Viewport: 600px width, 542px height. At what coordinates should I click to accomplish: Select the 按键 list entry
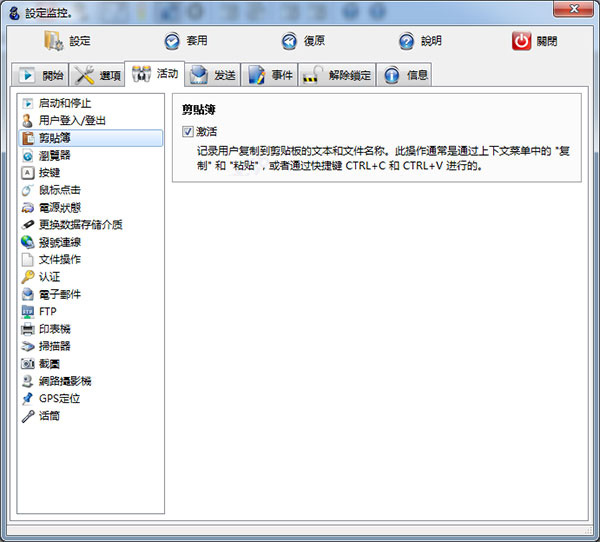pos(90,173)
